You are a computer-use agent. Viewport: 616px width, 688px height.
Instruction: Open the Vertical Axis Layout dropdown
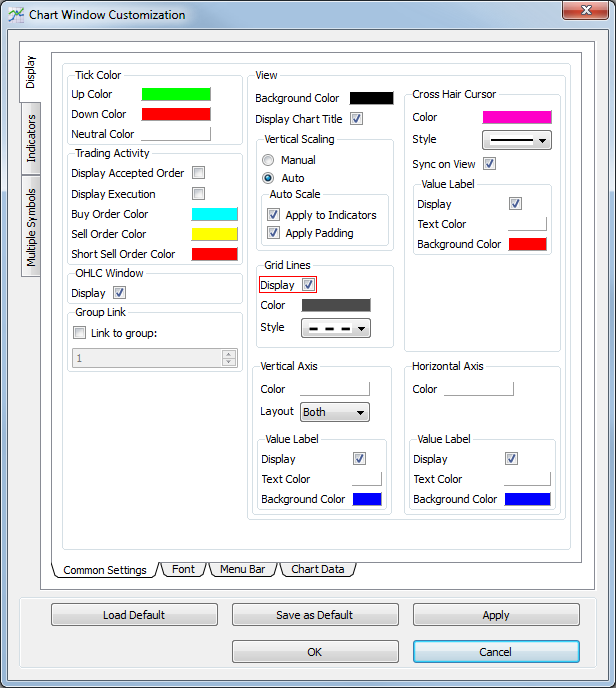335,412
